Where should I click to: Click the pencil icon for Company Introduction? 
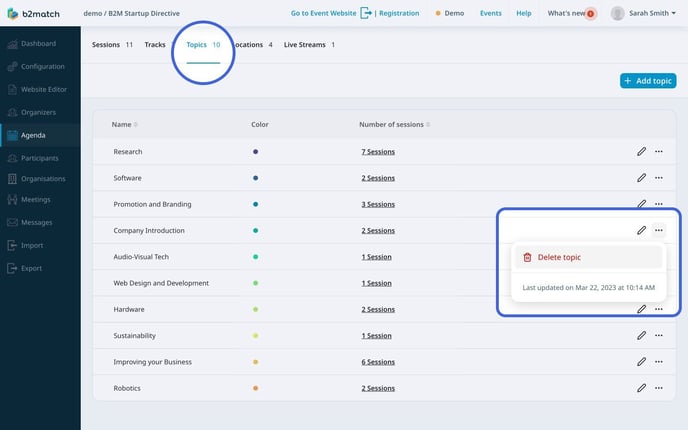click(641, 230)
